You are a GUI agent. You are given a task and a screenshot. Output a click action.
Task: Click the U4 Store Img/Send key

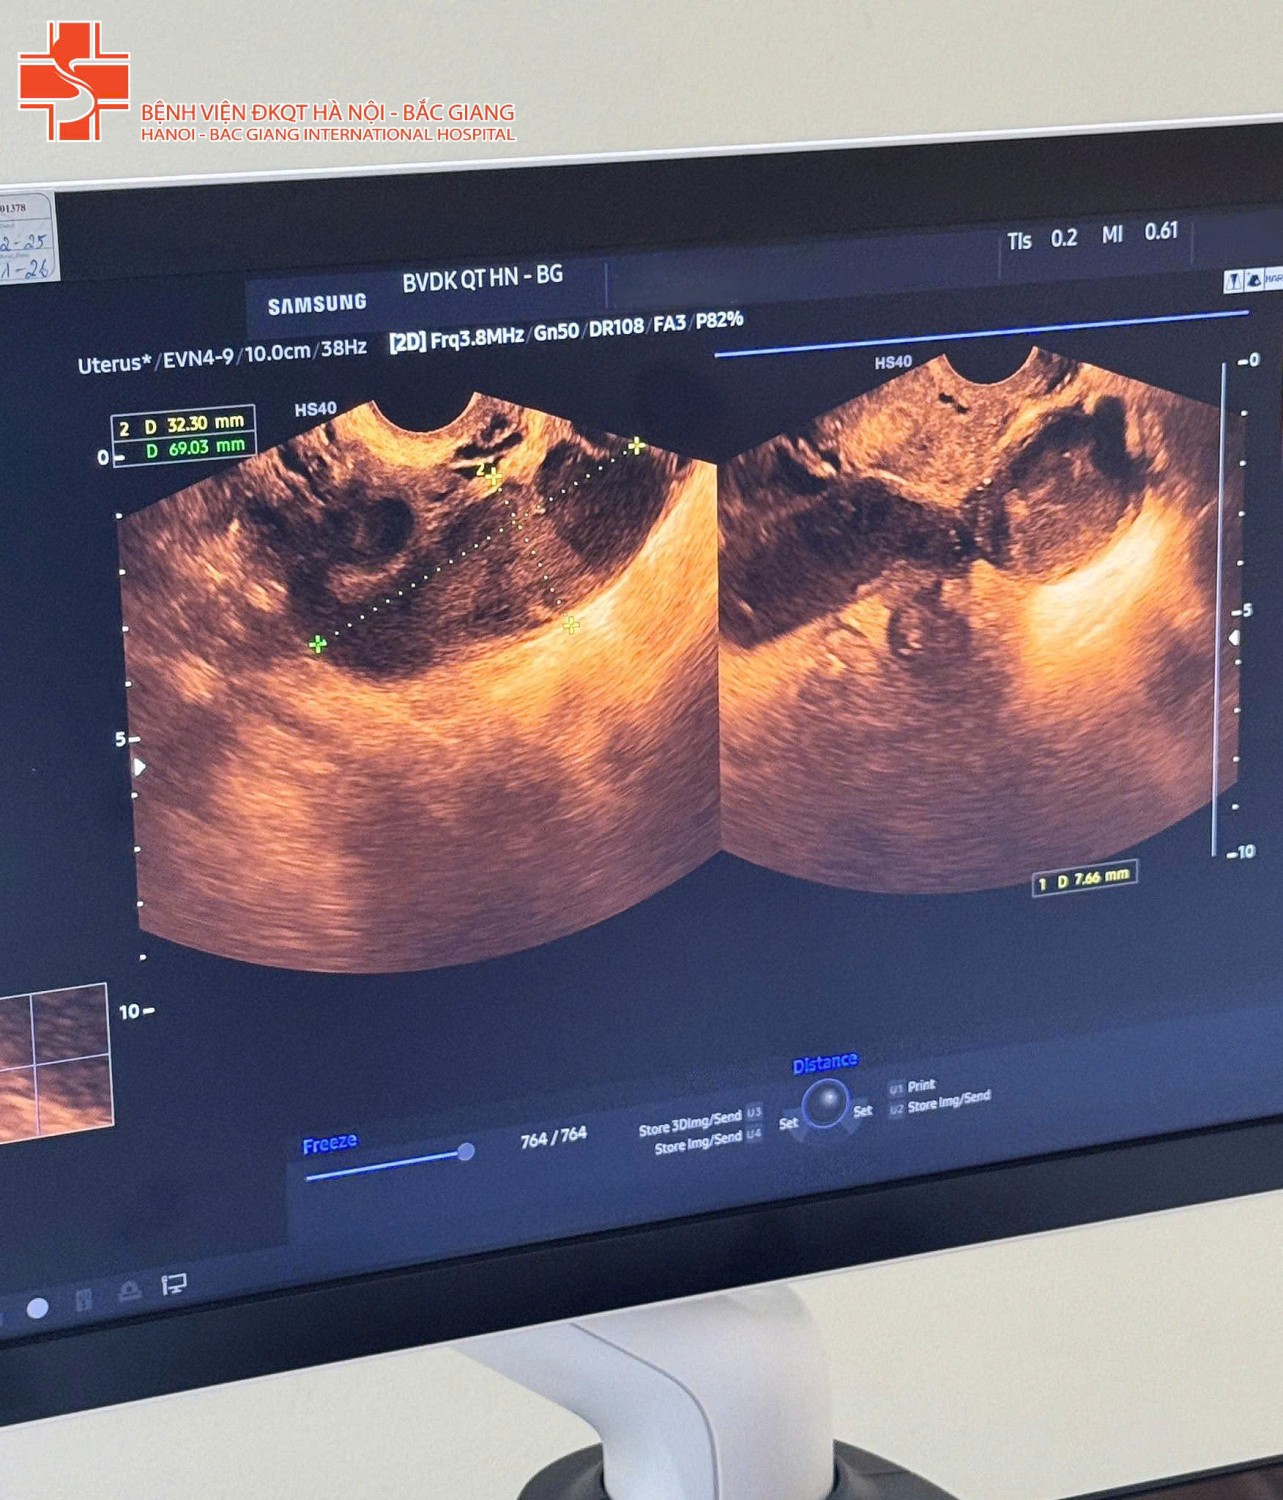[753, 1134]
